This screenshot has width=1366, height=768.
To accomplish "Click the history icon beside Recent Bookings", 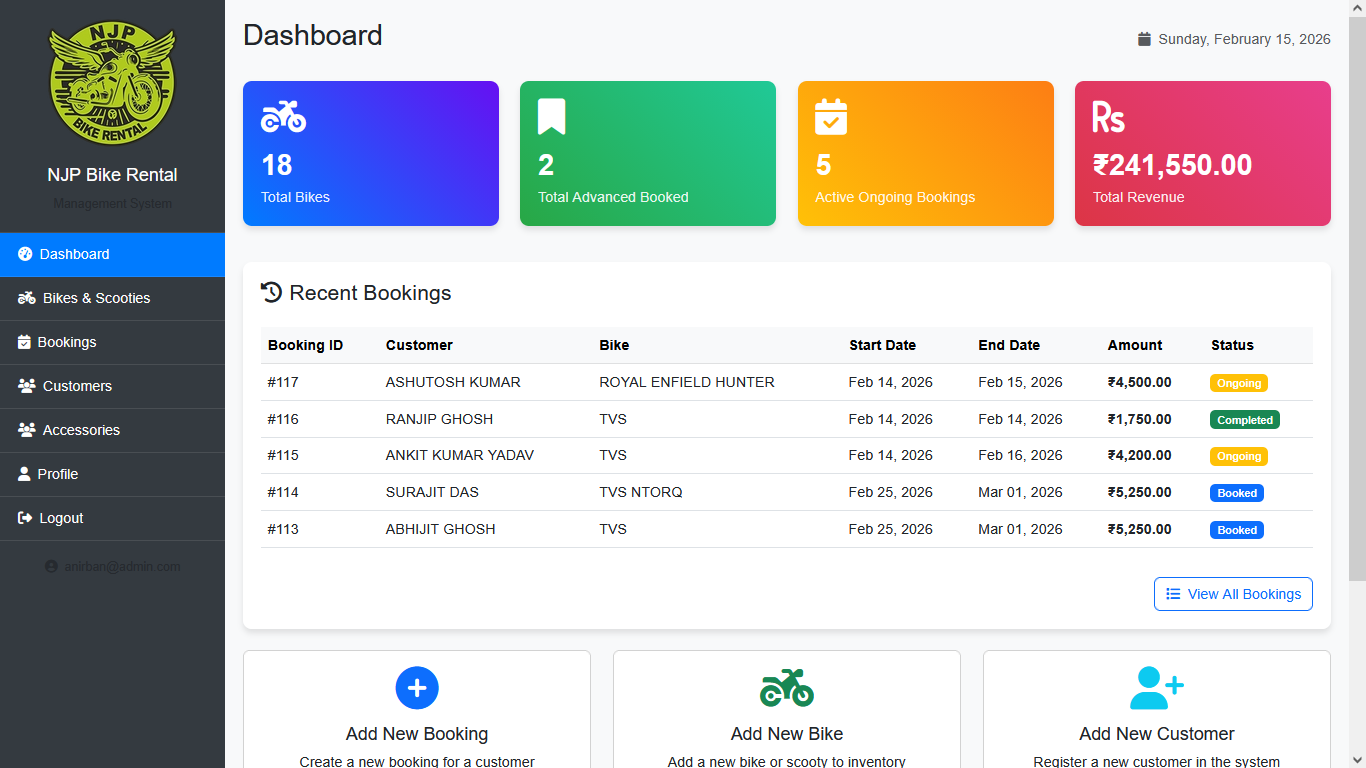I will 271,292.
